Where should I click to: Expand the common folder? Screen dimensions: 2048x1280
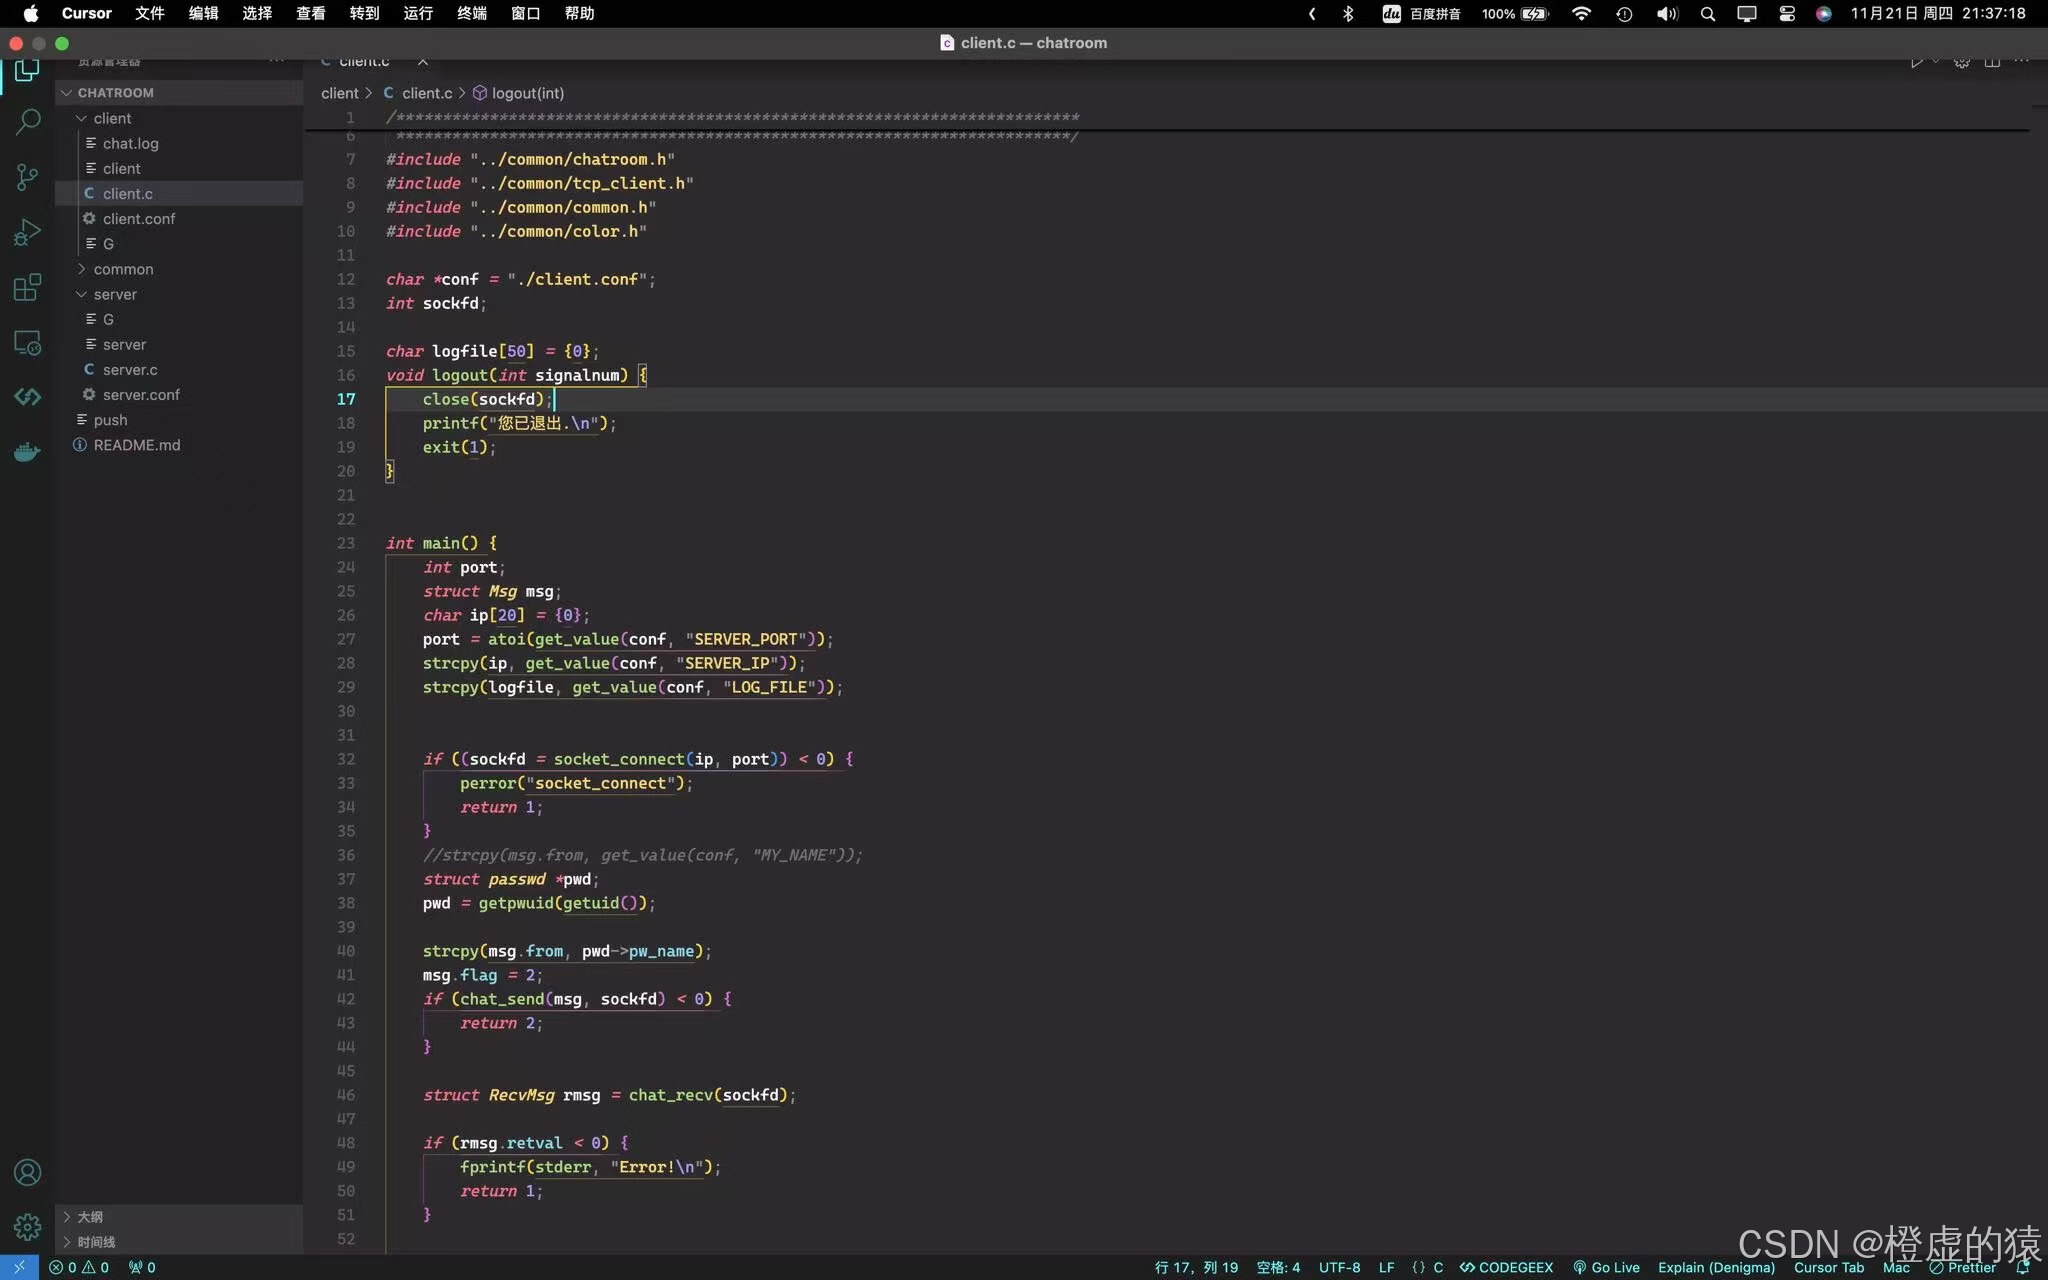124,269
